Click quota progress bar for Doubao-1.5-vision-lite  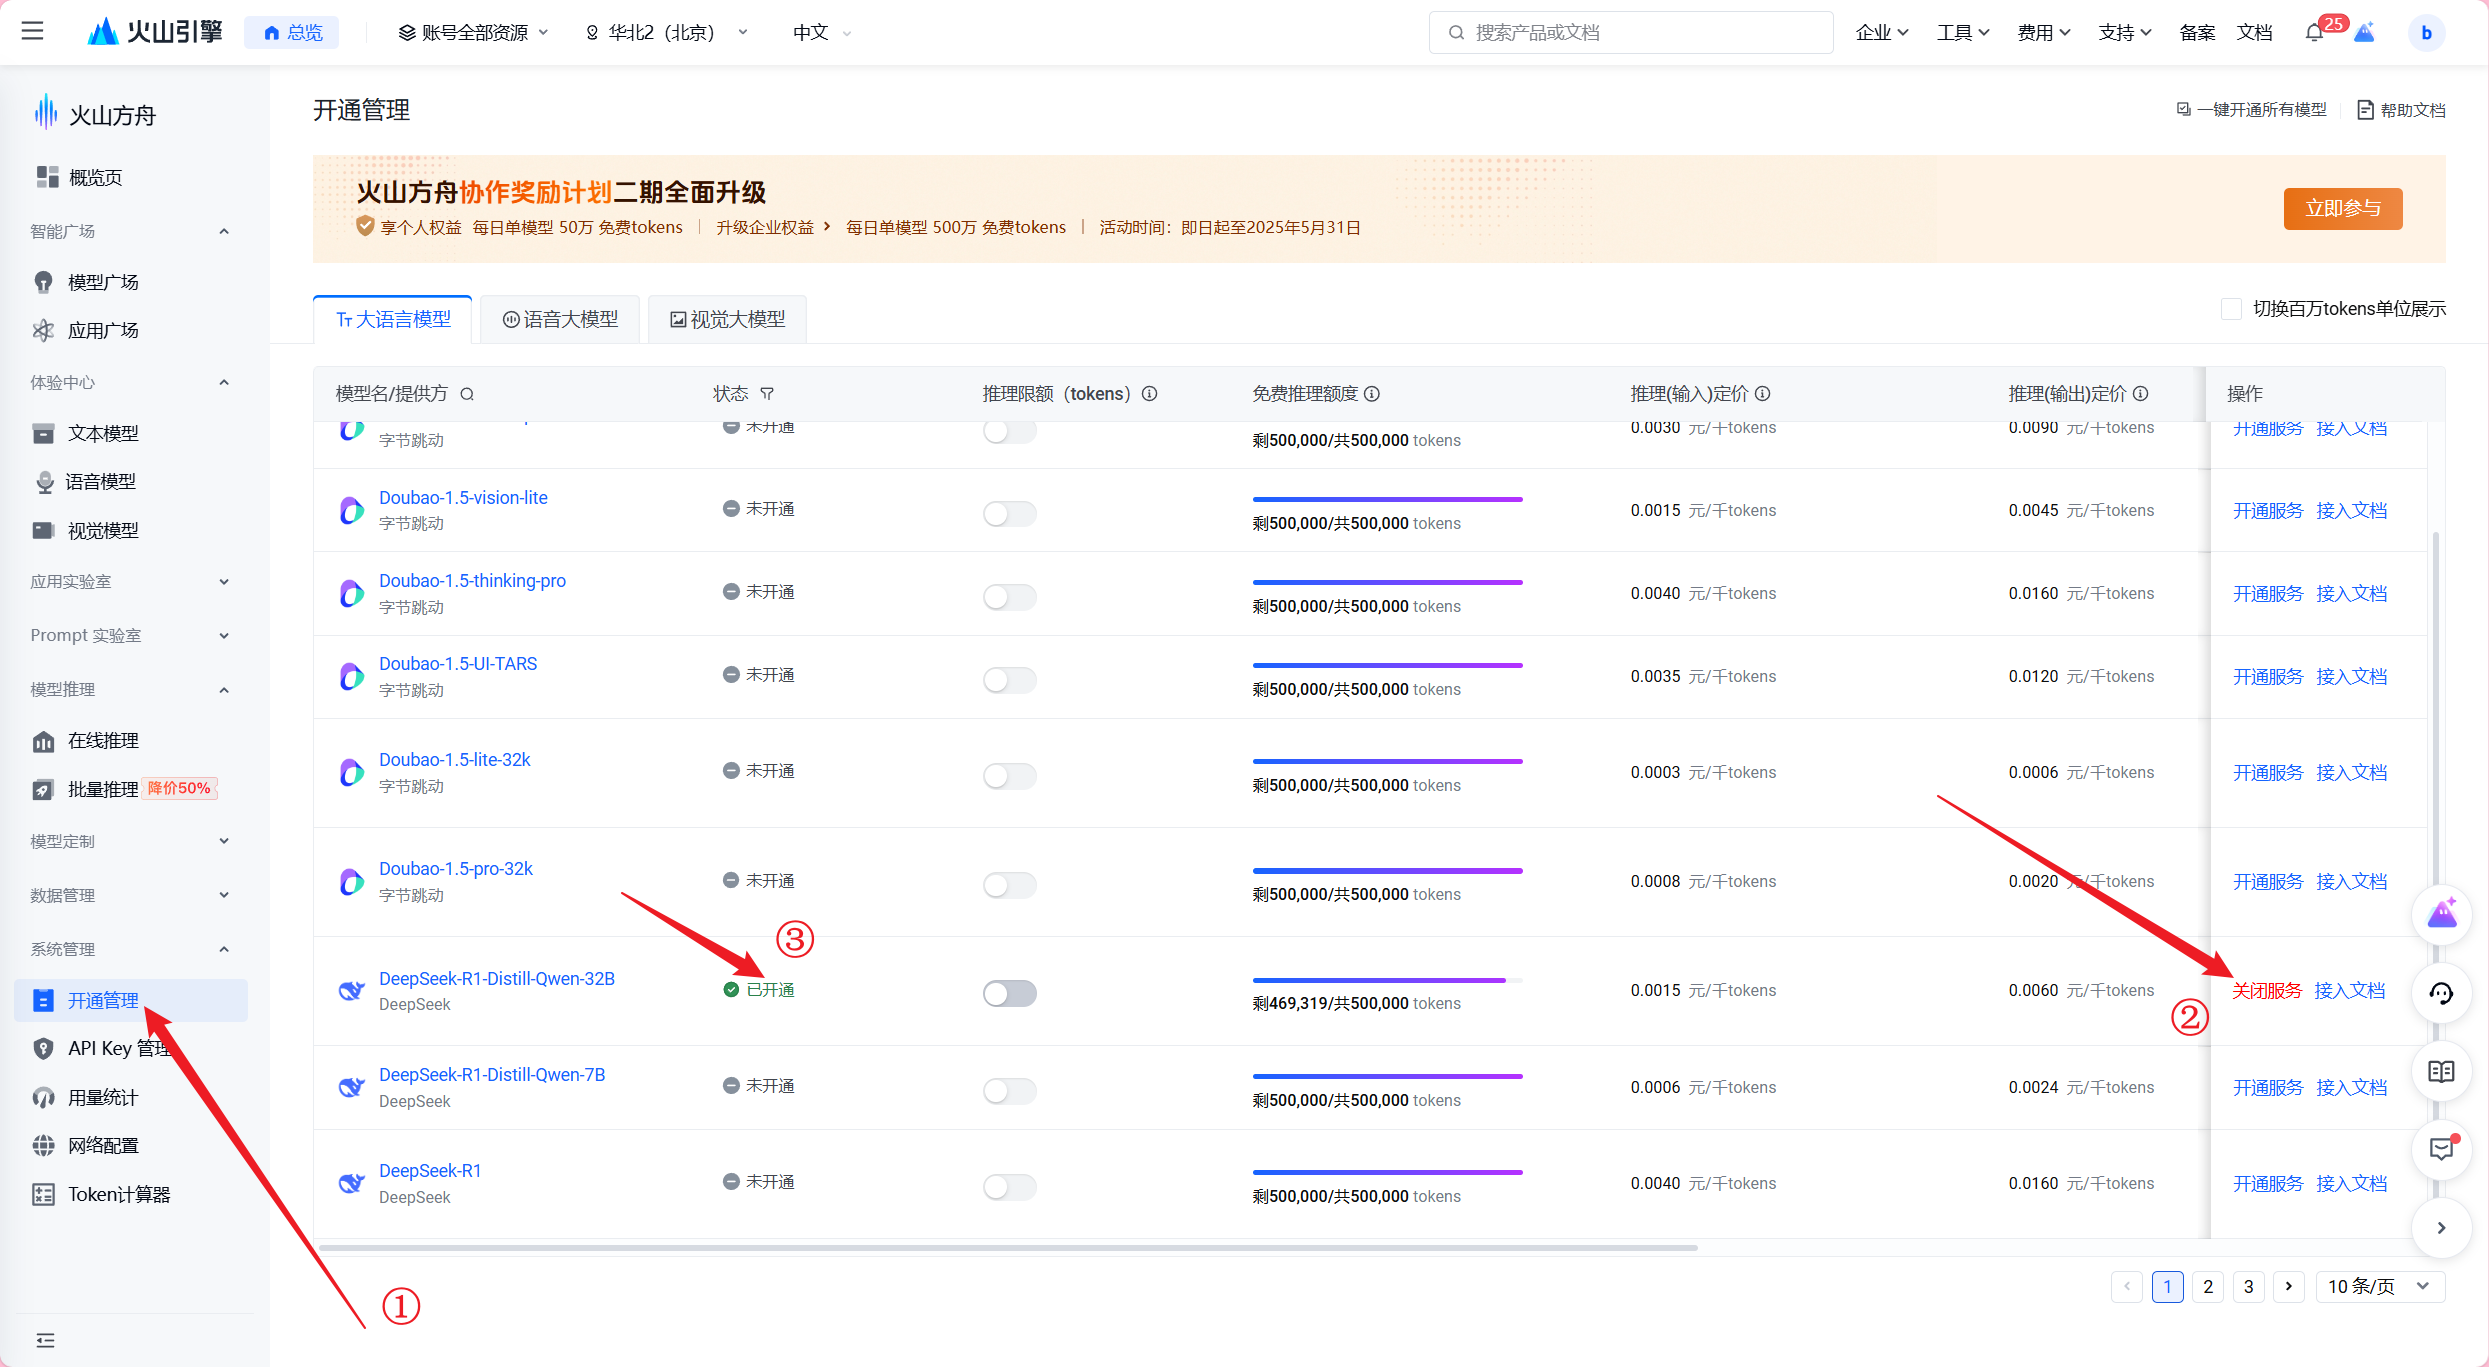pyautogui.click(x=1387, y=499)
